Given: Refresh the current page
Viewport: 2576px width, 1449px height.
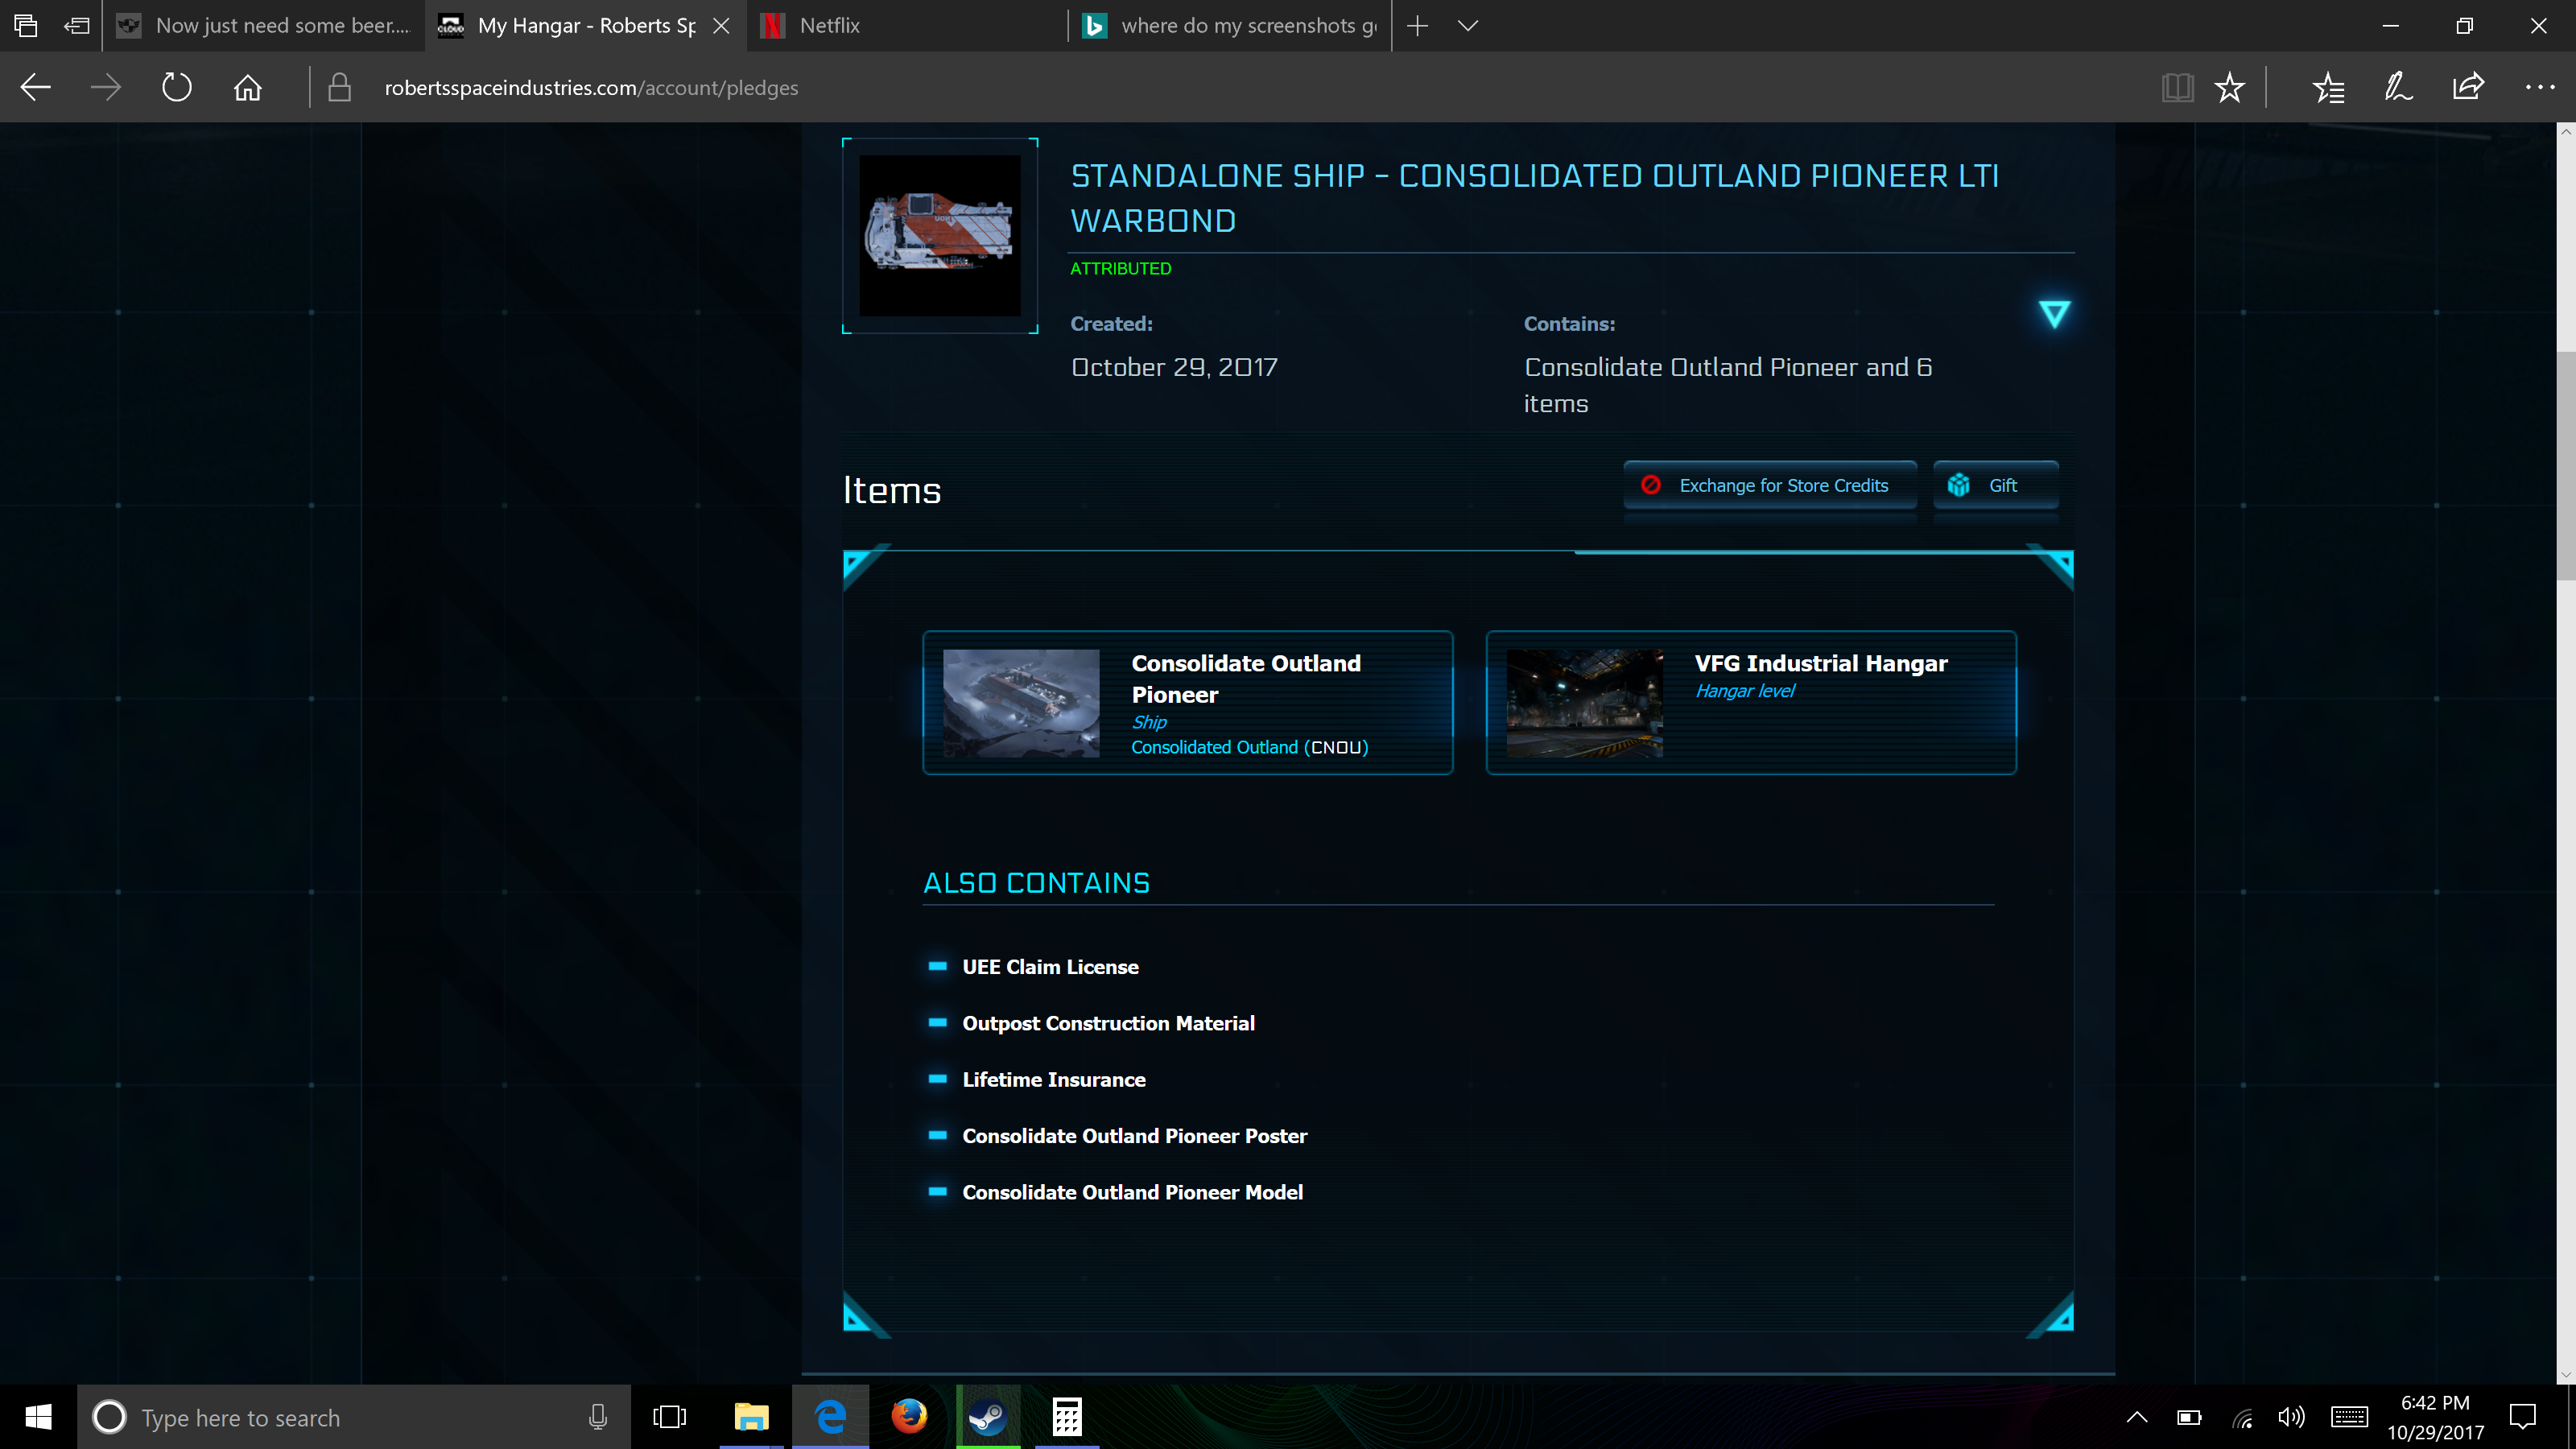Looking at the screenshot, I should (176, 88).
